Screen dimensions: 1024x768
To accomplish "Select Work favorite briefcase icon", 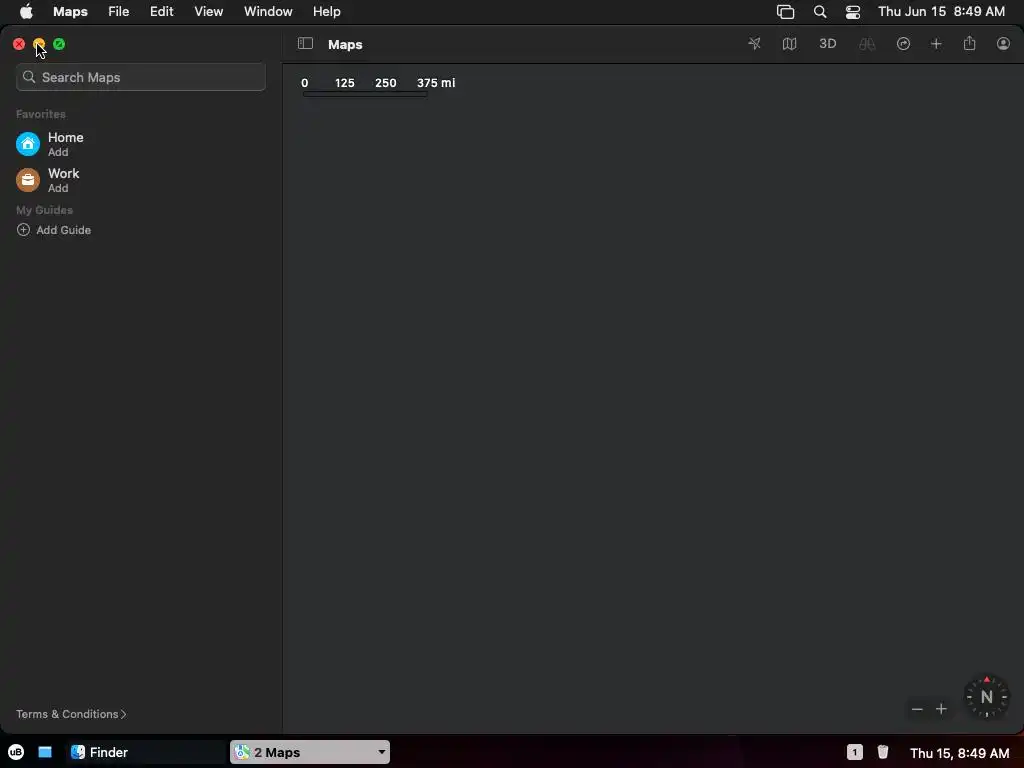I will coord(28,180).
